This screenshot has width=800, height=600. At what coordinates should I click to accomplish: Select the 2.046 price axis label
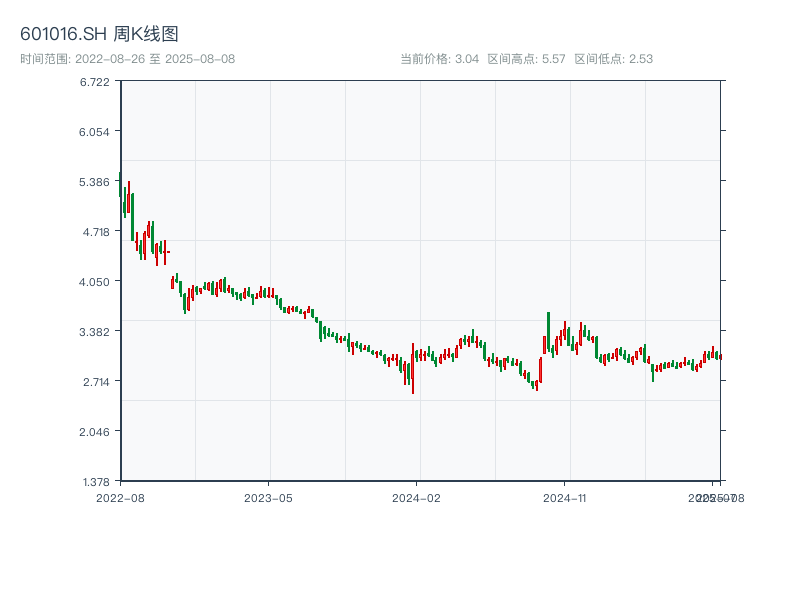[x=96, y=431]
